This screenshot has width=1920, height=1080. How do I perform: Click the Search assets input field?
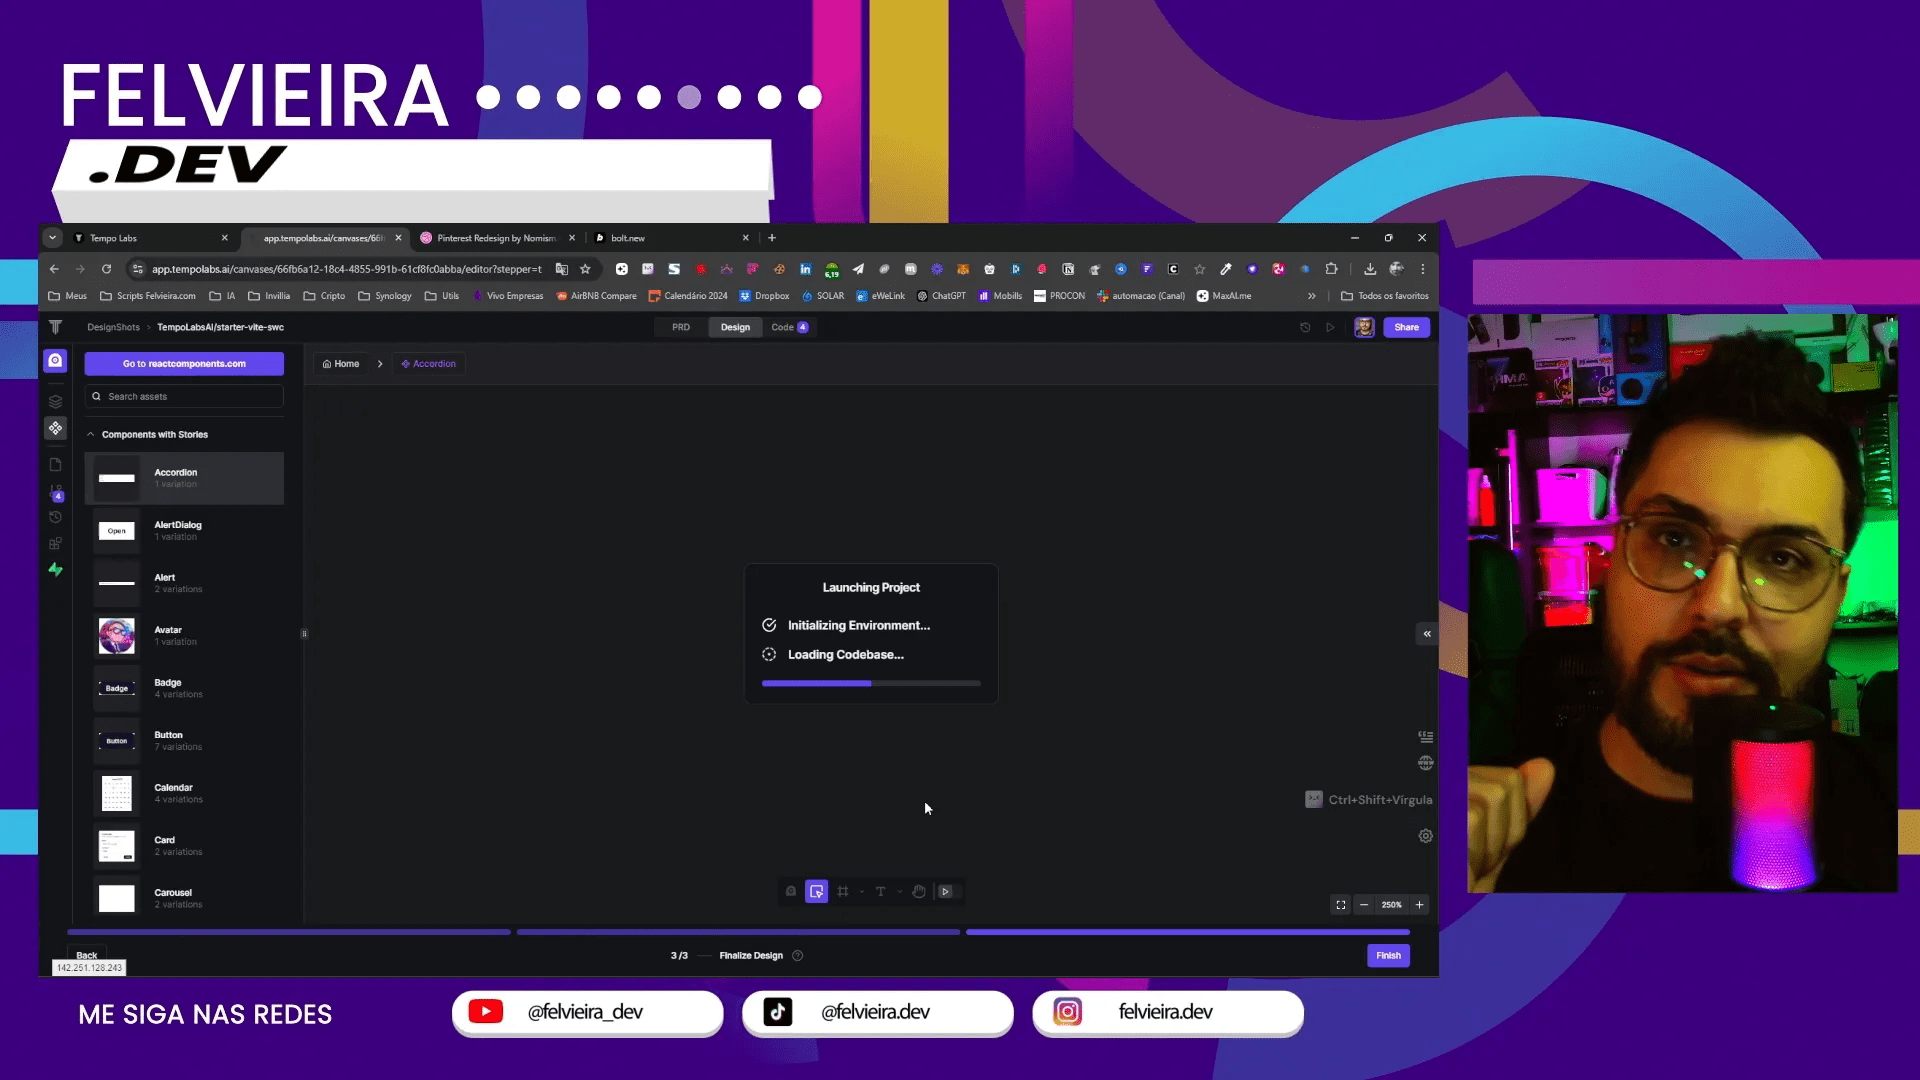(x=184, y=397)
